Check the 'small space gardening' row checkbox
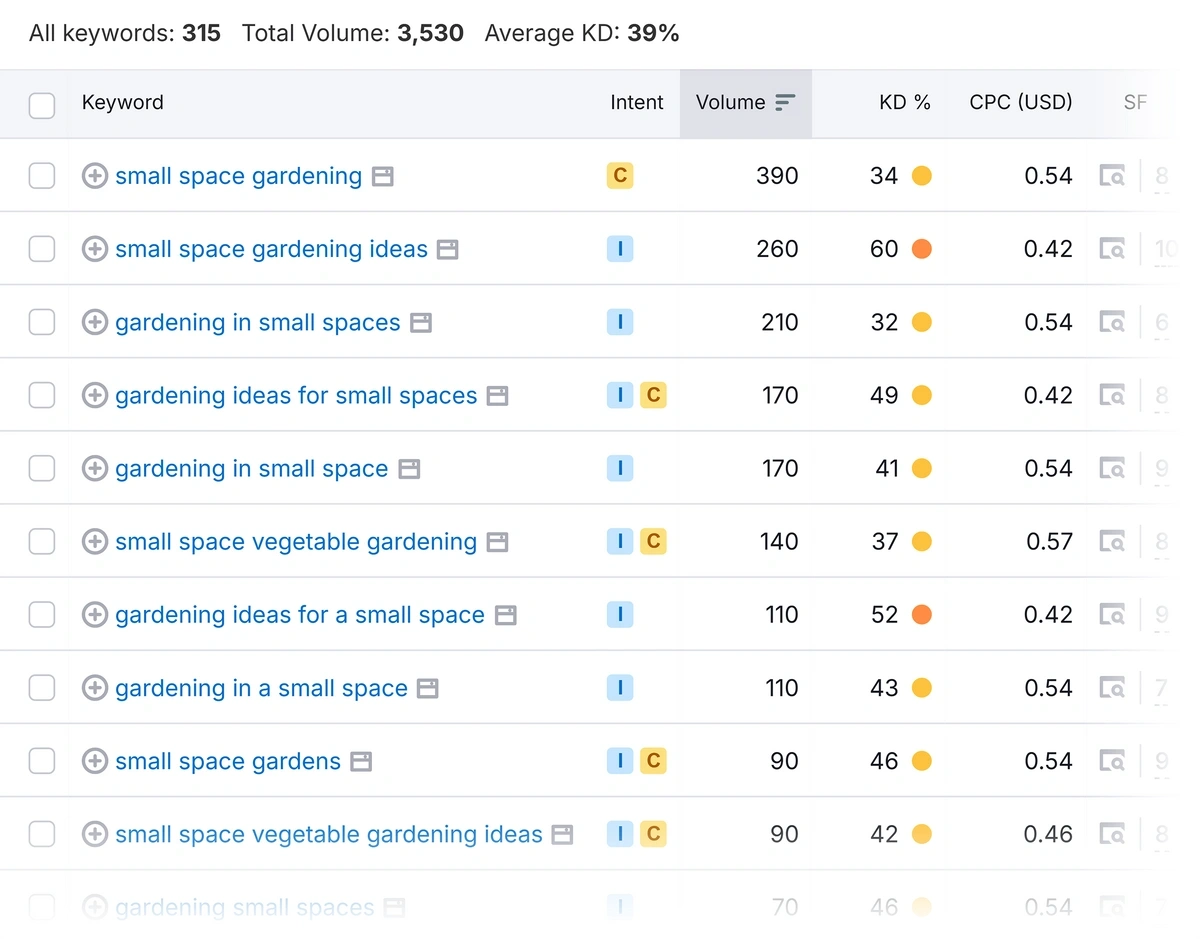The height and width of the screenshot is (939, 1200). click(42, 176)
